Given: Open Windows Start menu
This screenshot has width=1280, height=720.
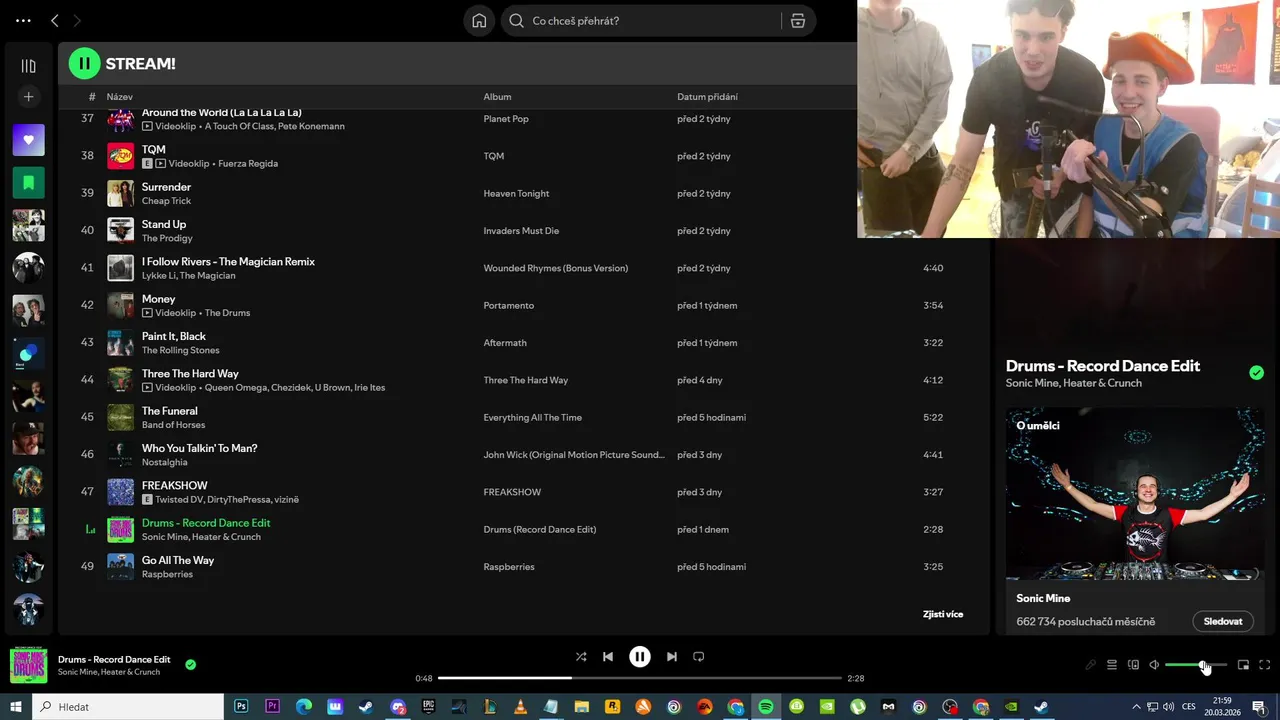Looking at the screenshot, I should point(16,706).
